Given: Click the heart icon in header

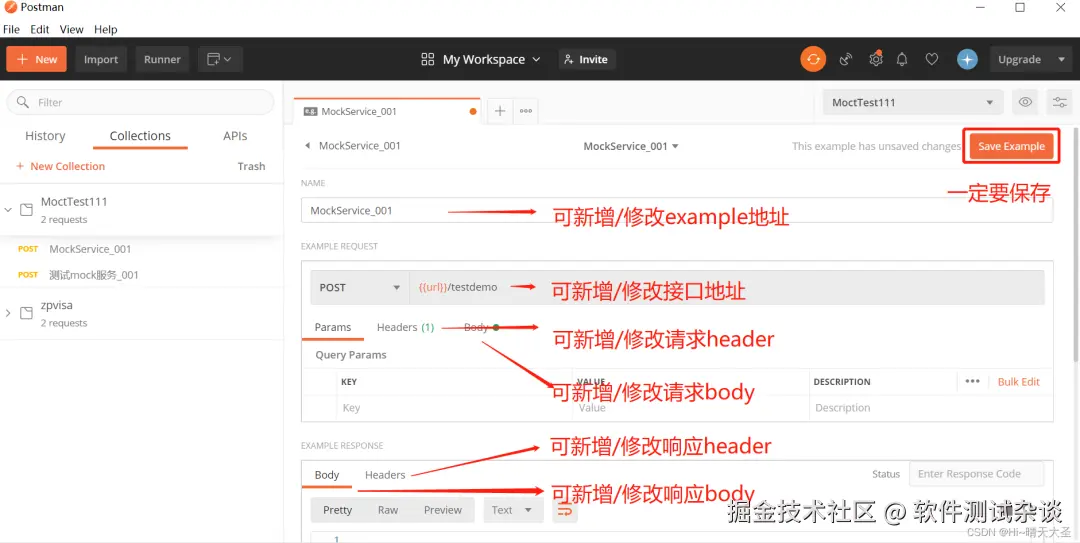Looking at the screenshot, I should 931,60.
